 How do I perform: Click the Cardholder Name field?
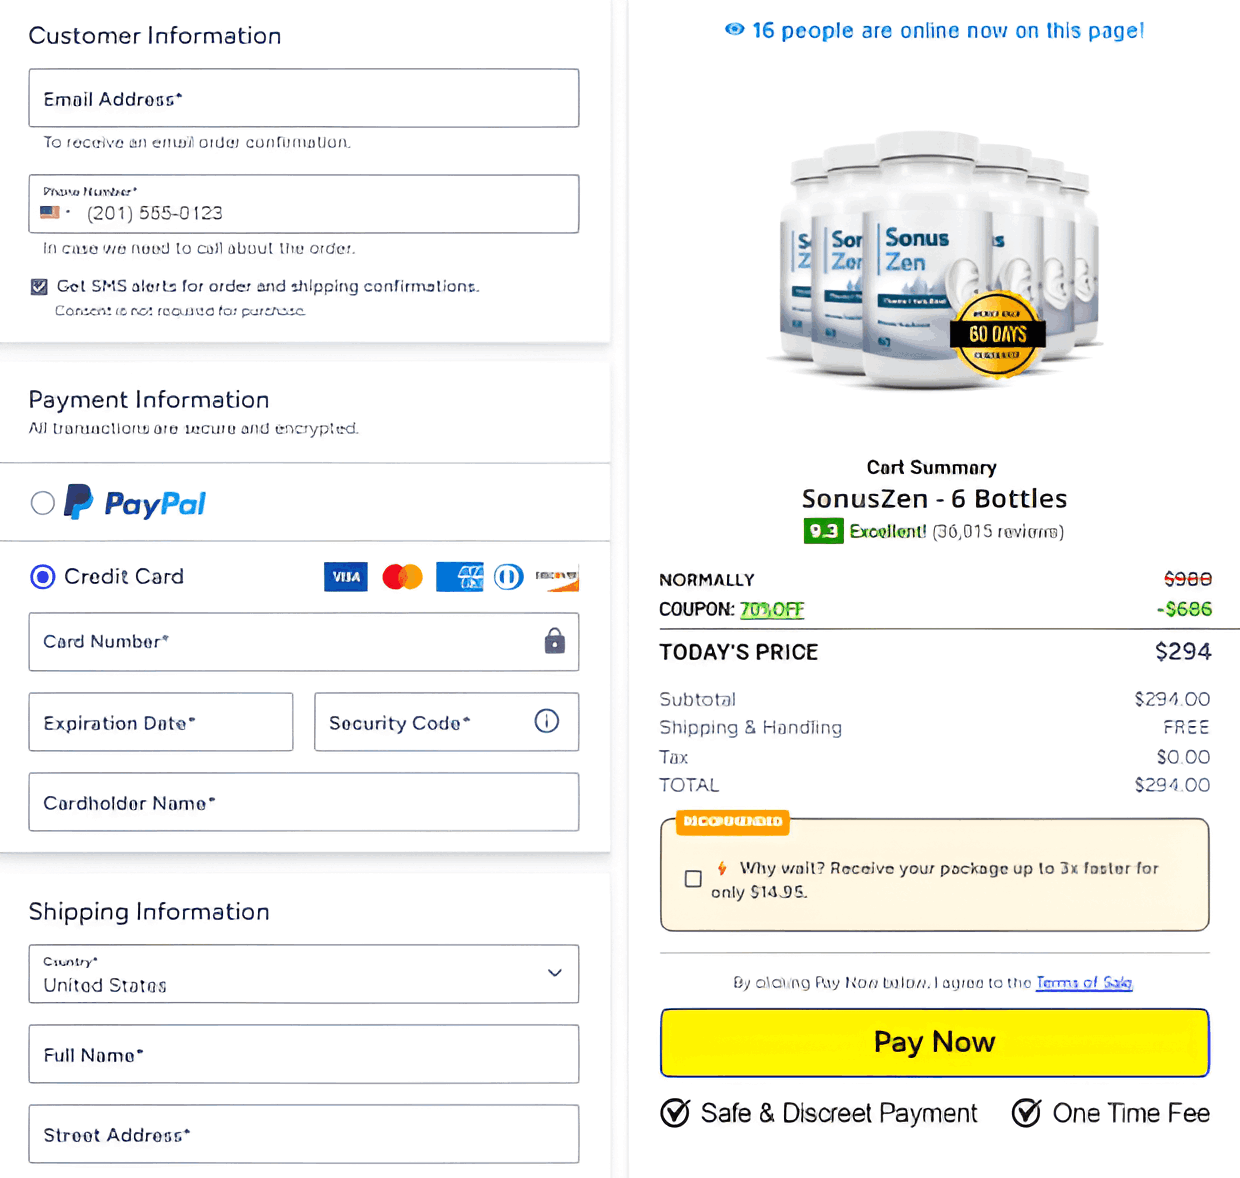[x=304, y=802]
